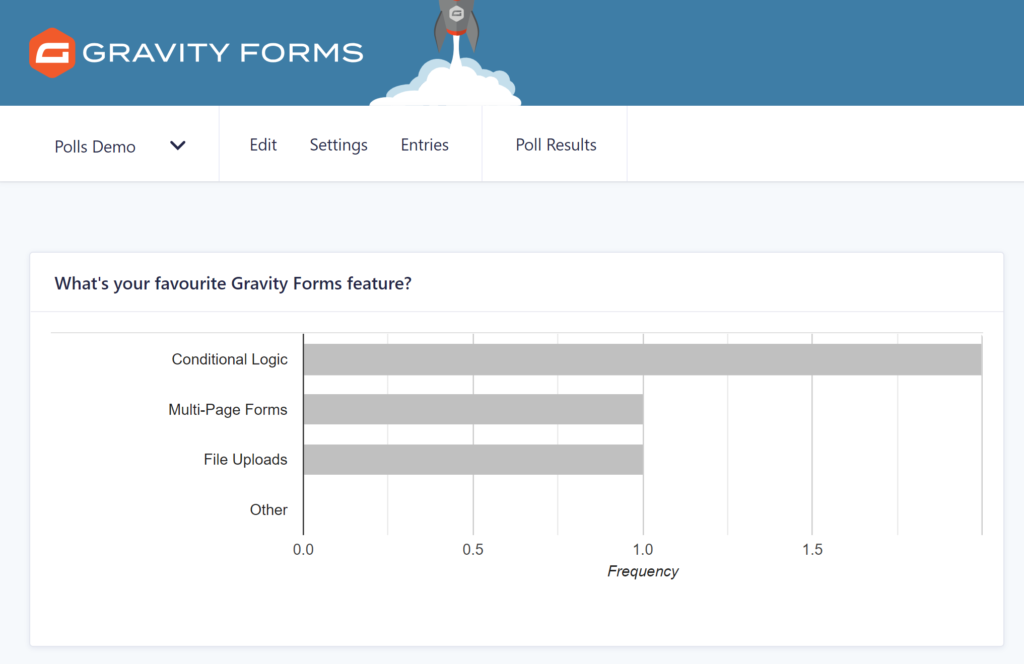The image size is (1024, 664).
Task: Click the Polls Demo label
Action: [95, 146]
